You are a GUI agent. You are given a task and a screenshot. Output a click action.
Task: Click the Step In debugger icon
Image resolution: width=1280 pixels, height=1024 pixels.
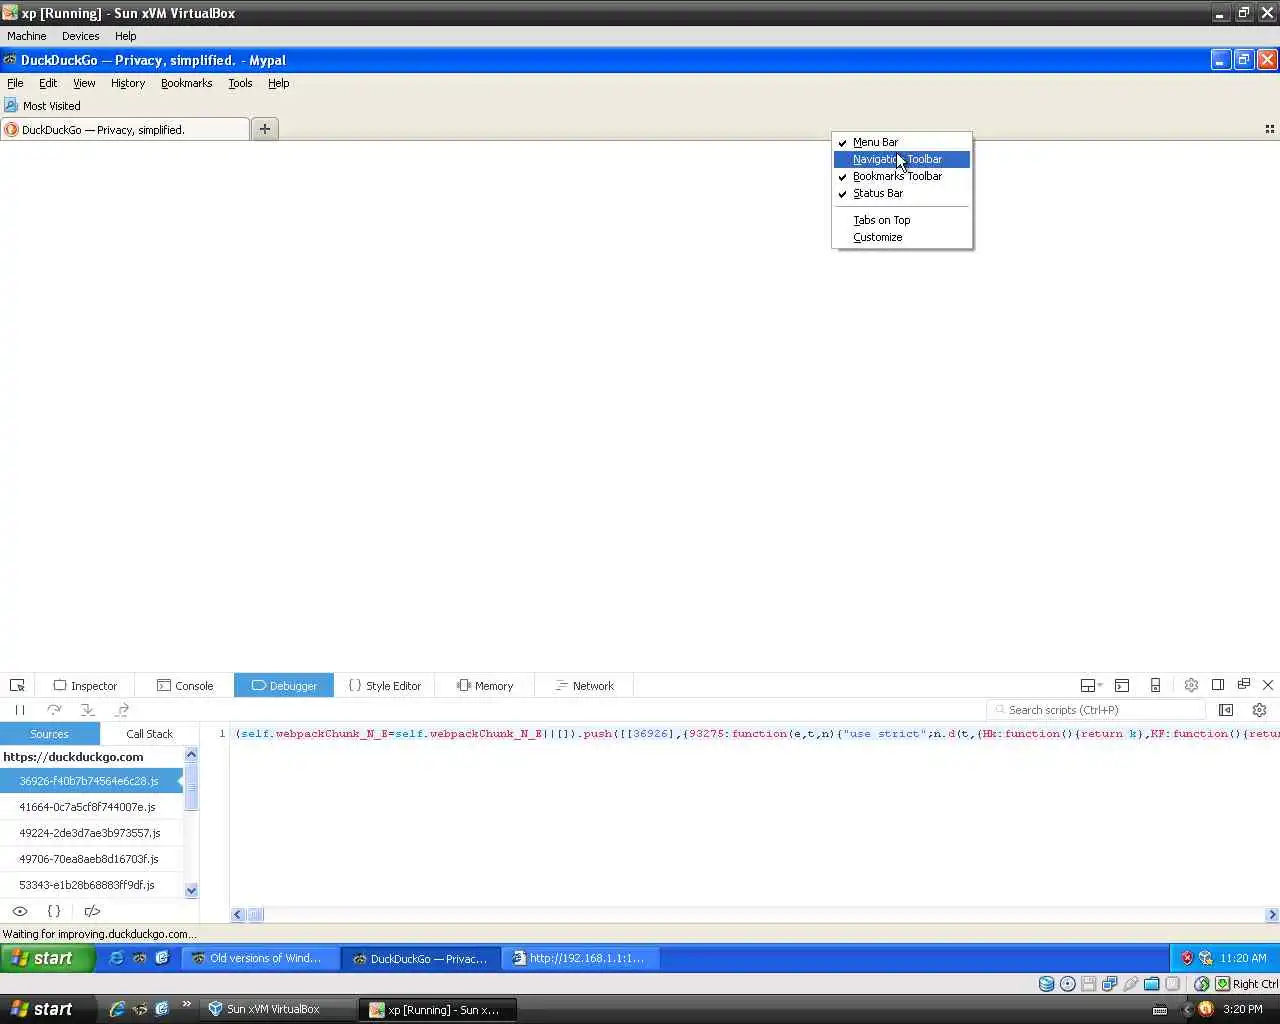[x=88, y=710]
